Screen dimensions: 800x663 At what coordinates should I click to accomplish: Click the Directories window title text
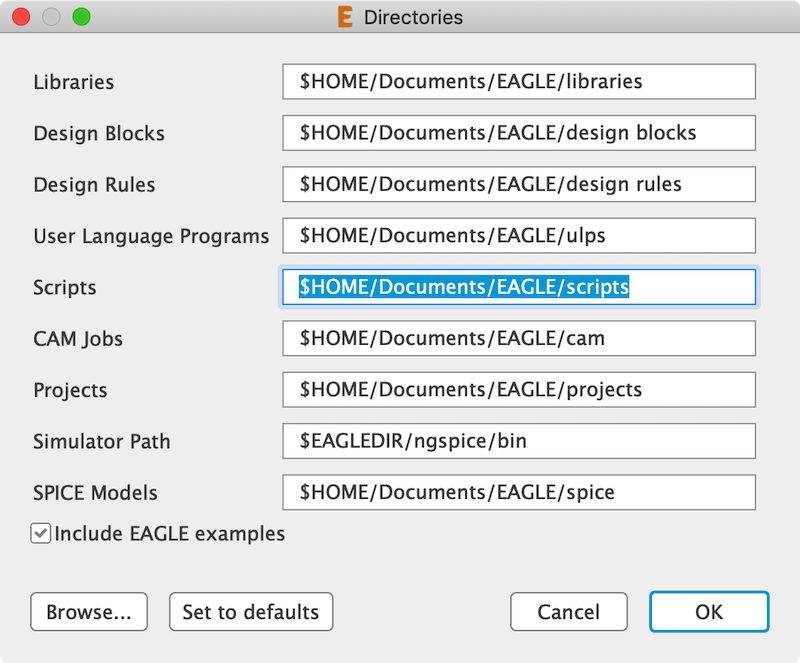pyautogui.click(x=413, y=17)
